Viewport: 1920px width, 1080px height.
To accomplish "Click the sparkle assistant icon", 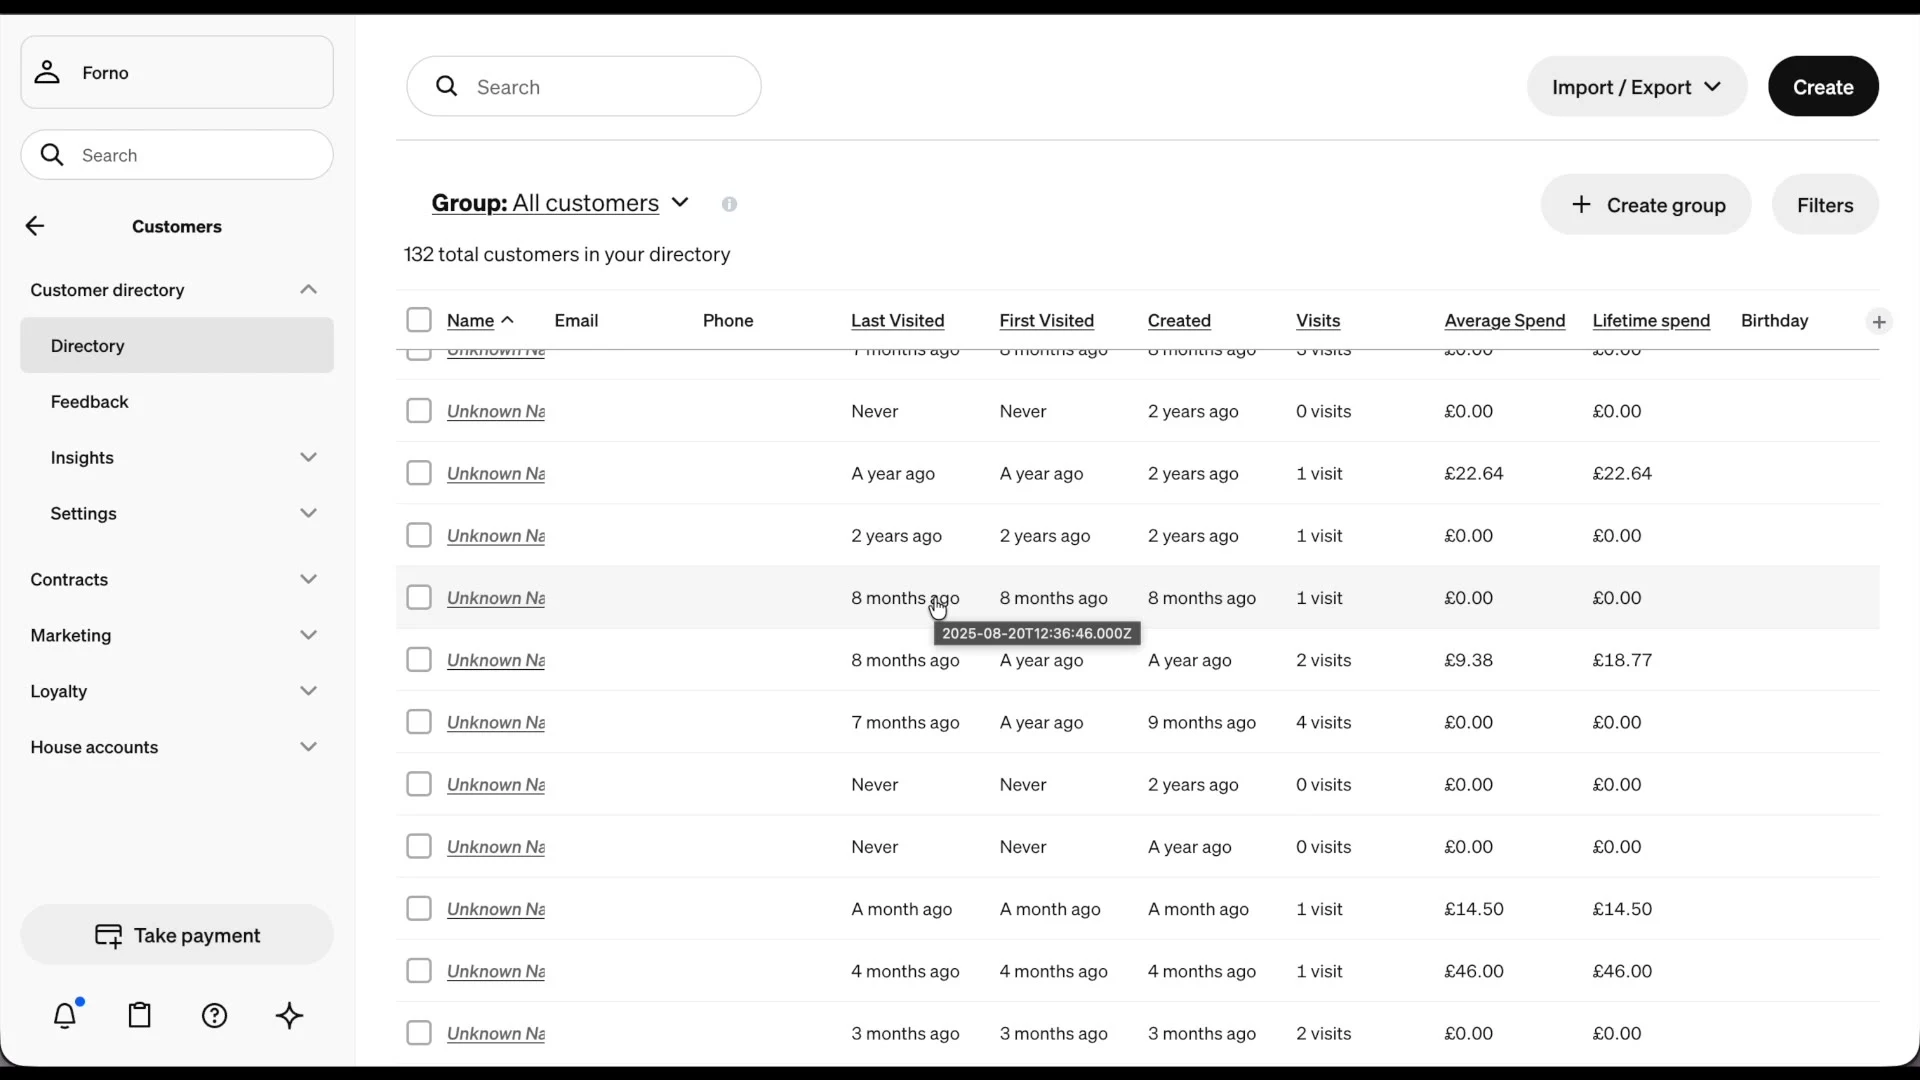I will point(289,1016).
